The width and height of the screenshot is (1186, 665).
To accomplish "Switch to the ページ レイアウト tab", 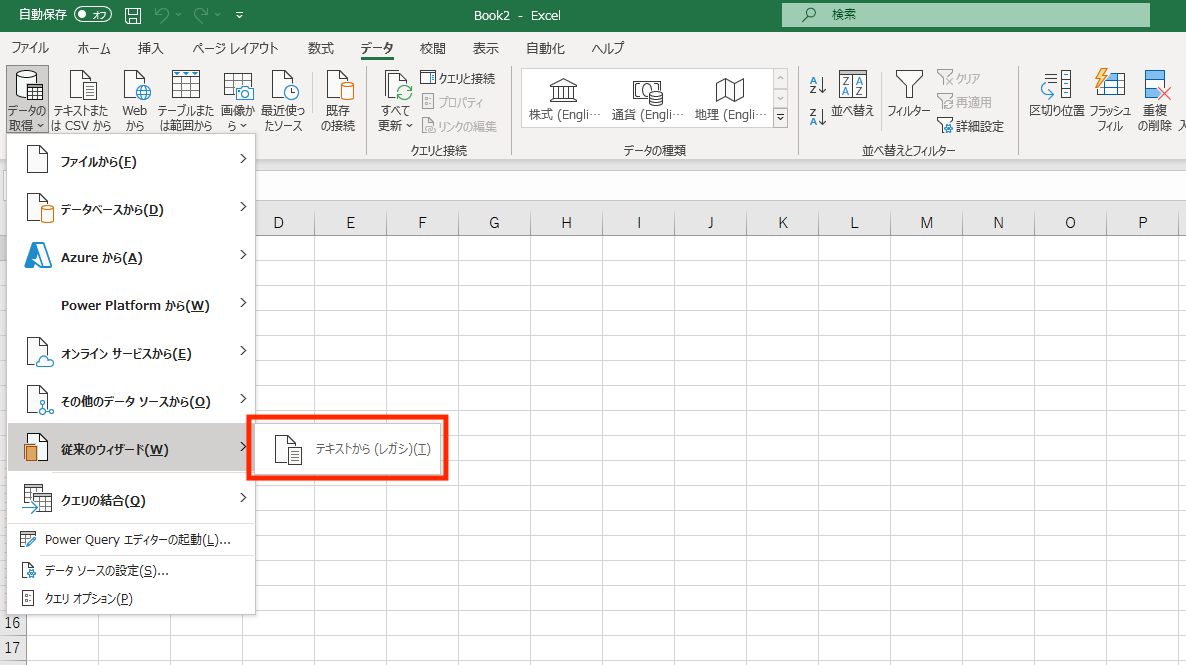I will [235, 48].
